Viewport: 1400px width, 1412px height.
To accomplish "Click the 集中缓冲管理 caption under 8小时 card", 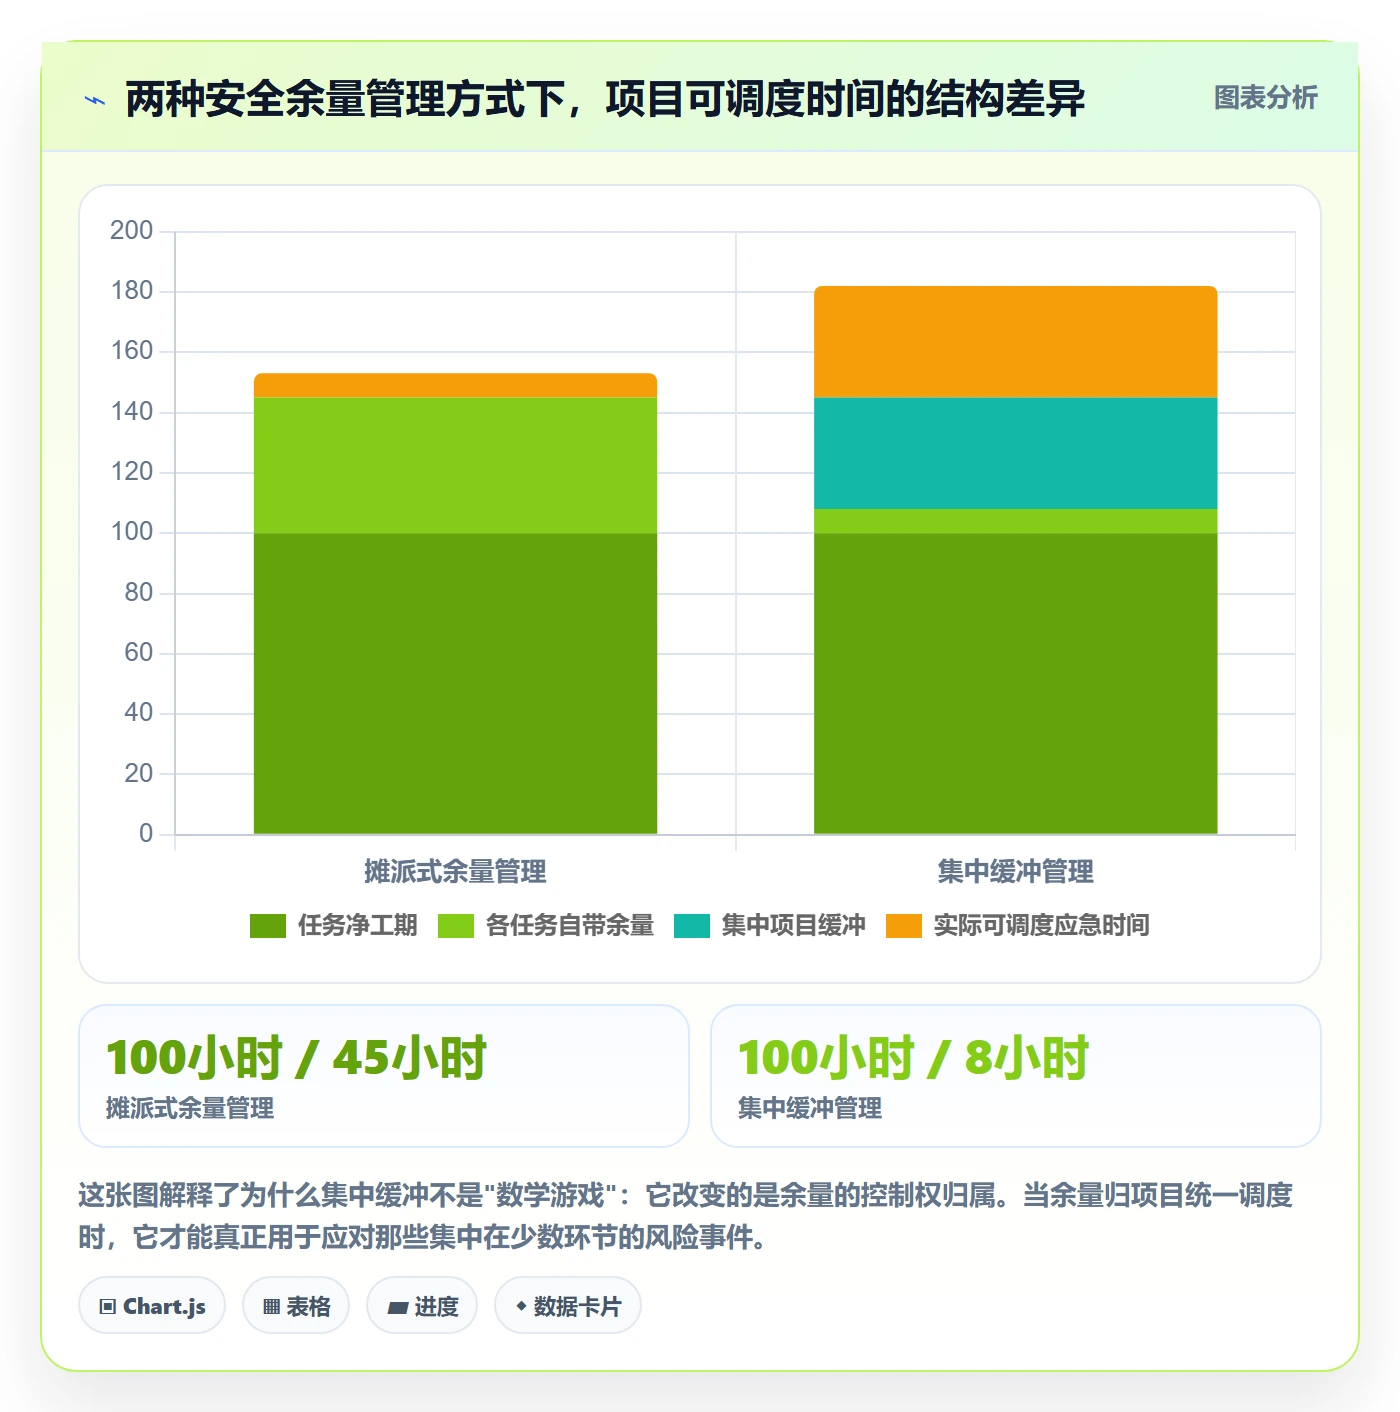I will [x=810, y=1108].
